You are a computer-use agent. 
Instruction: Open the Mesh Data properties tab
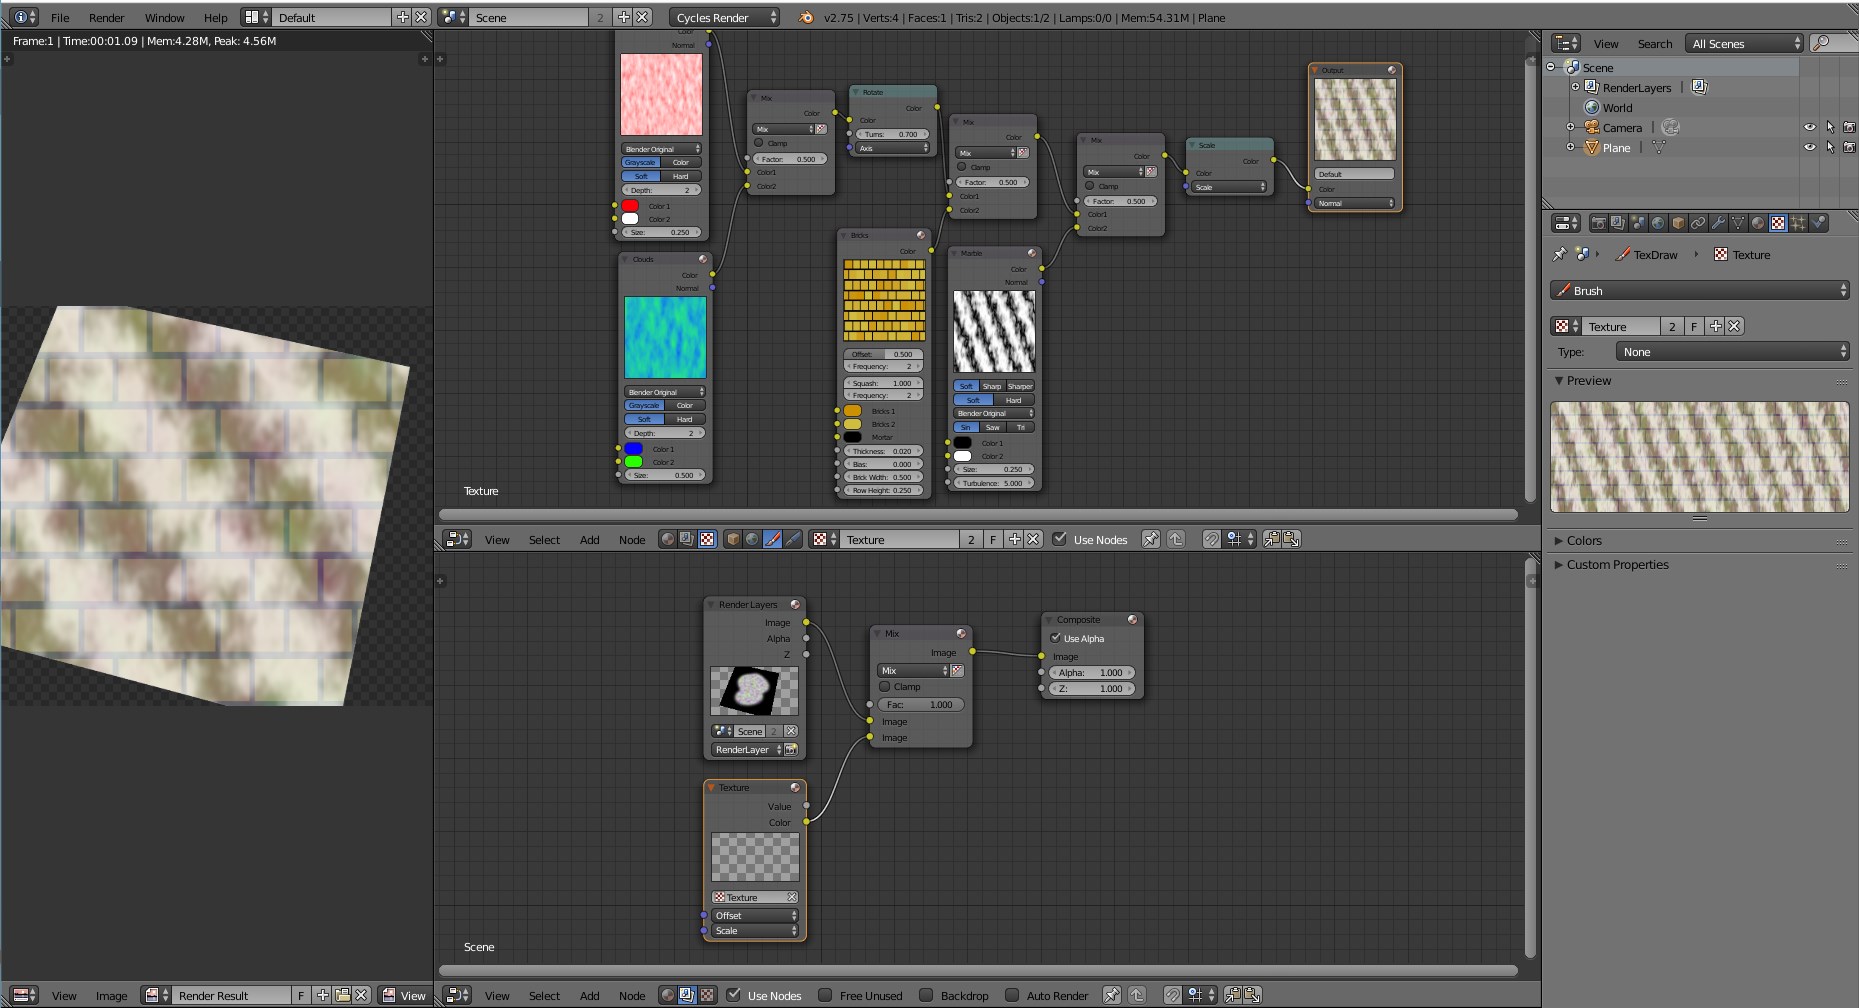coord(1738,223)
